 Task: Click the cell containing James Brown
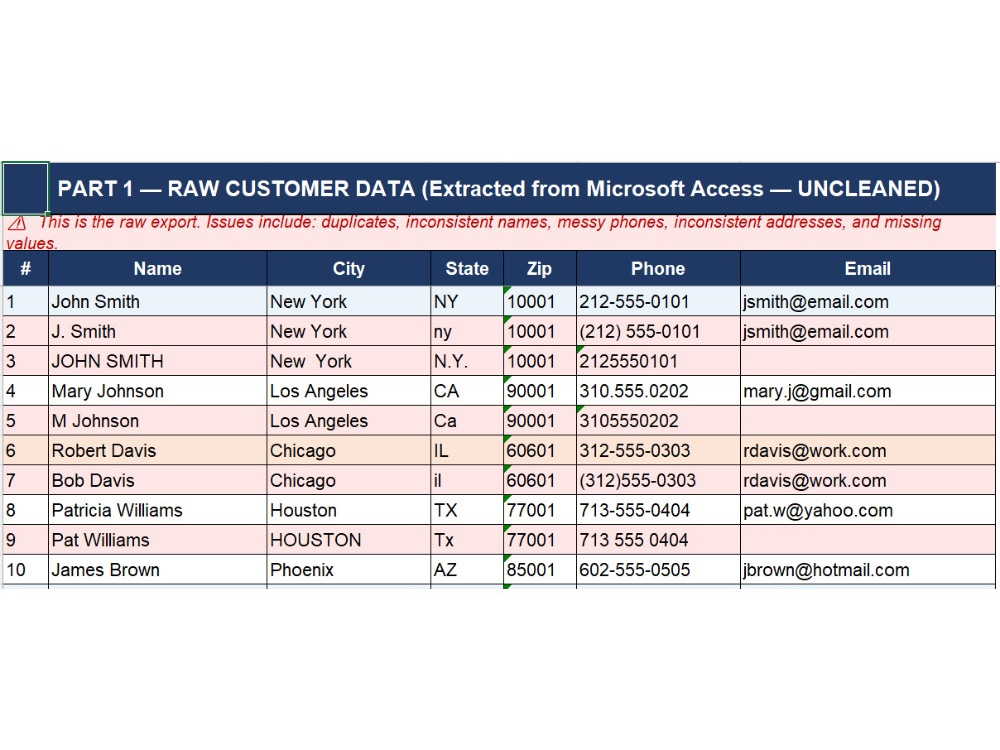pos(158,570)
